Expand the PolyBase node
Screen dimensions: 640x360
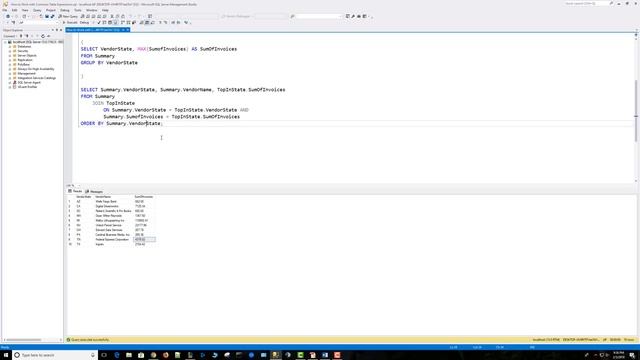click(x=10, y=64)
